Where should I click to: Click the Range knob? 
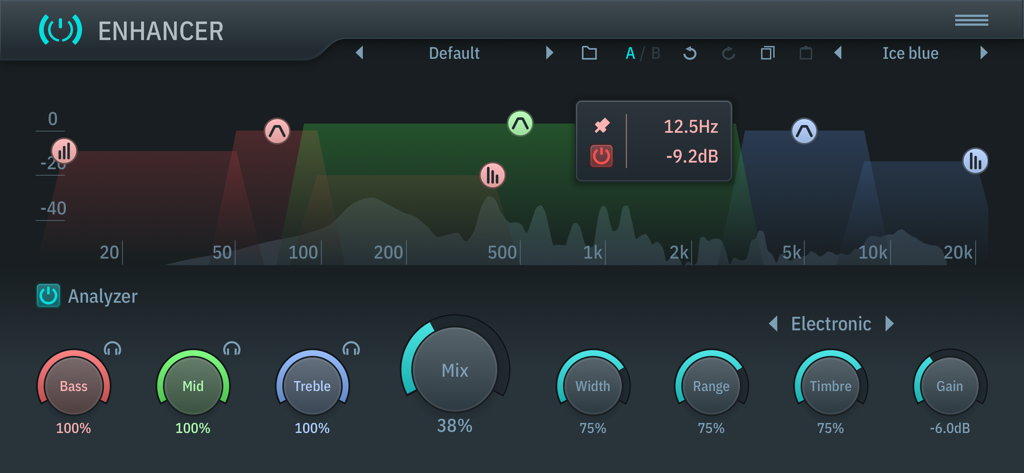click(x=711, y=386)
